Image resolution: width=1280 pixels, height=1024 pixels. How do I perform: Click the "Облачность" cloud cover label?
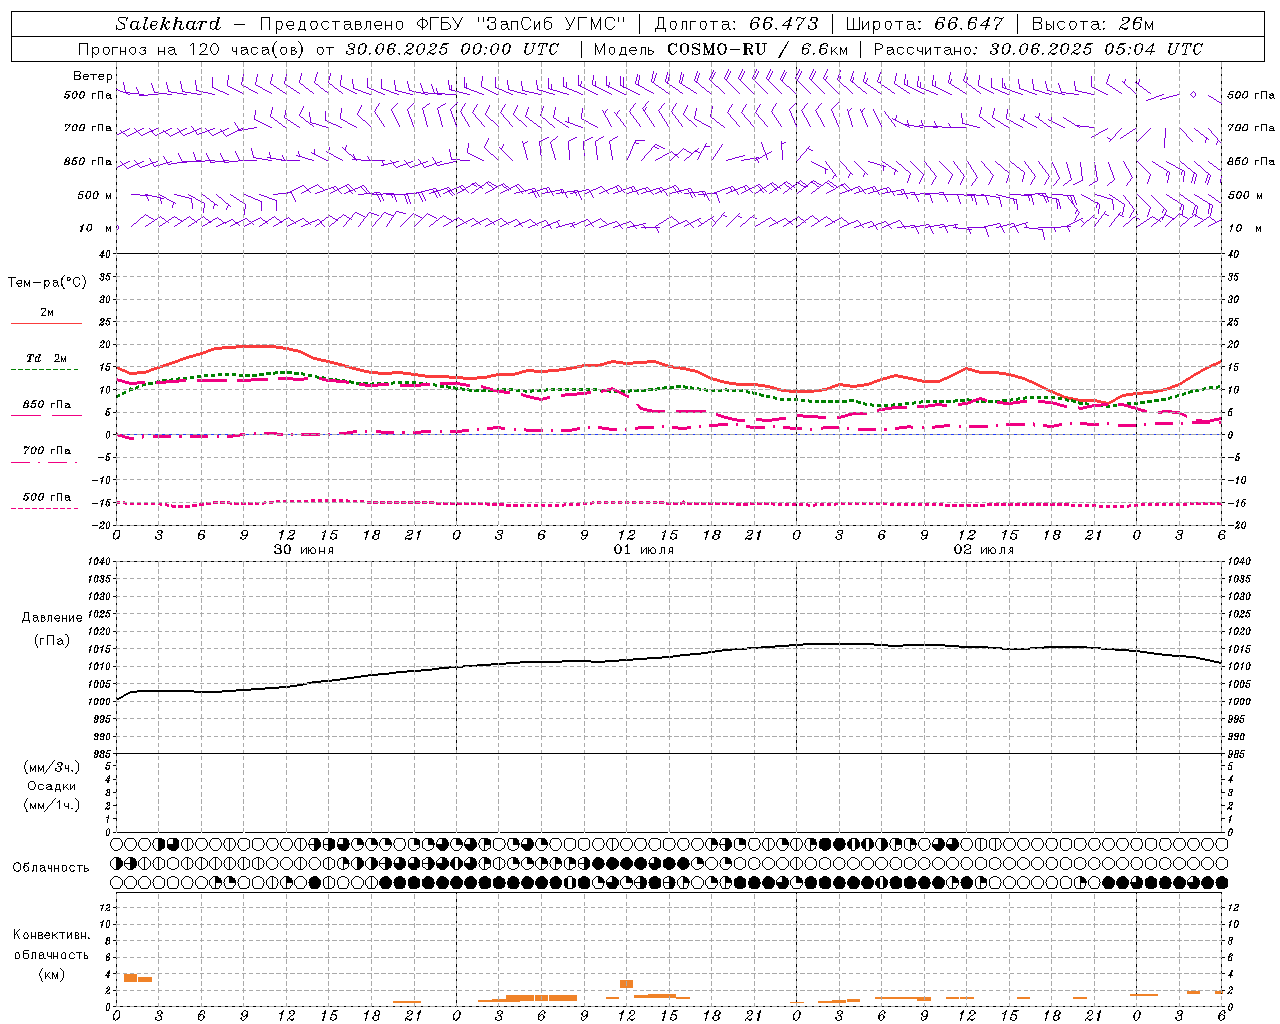click(x=51, y=868)
